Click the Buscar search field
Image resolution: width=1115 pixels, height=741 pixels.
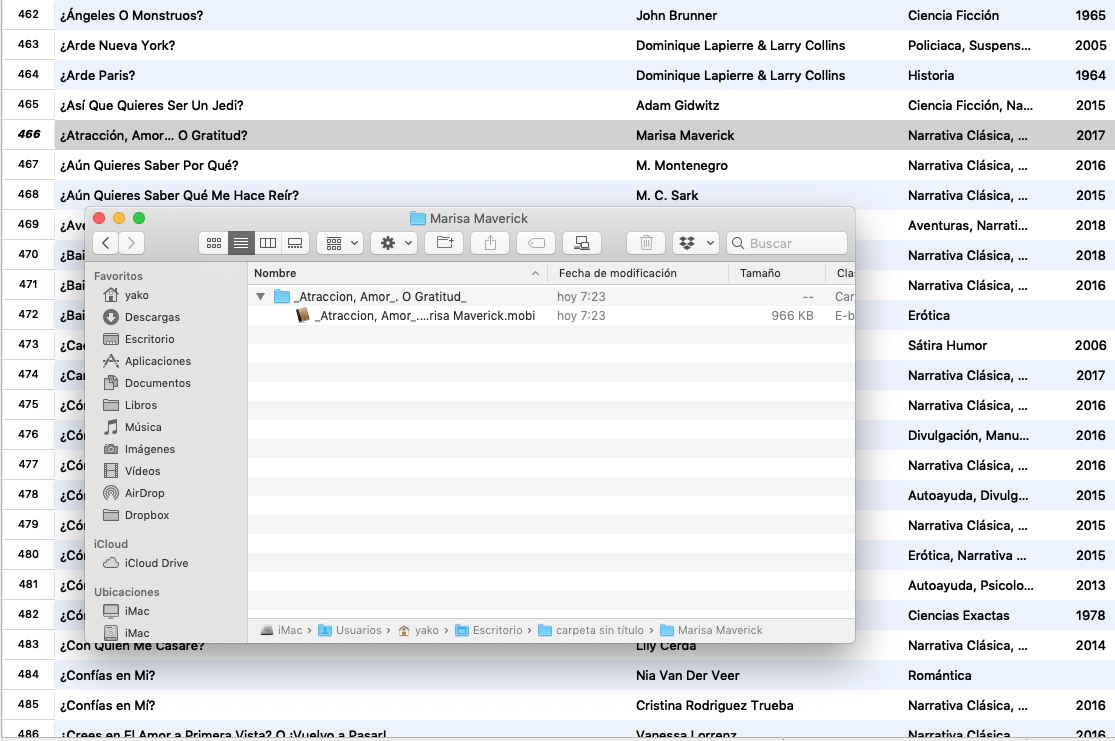click(x=786, y=243)
